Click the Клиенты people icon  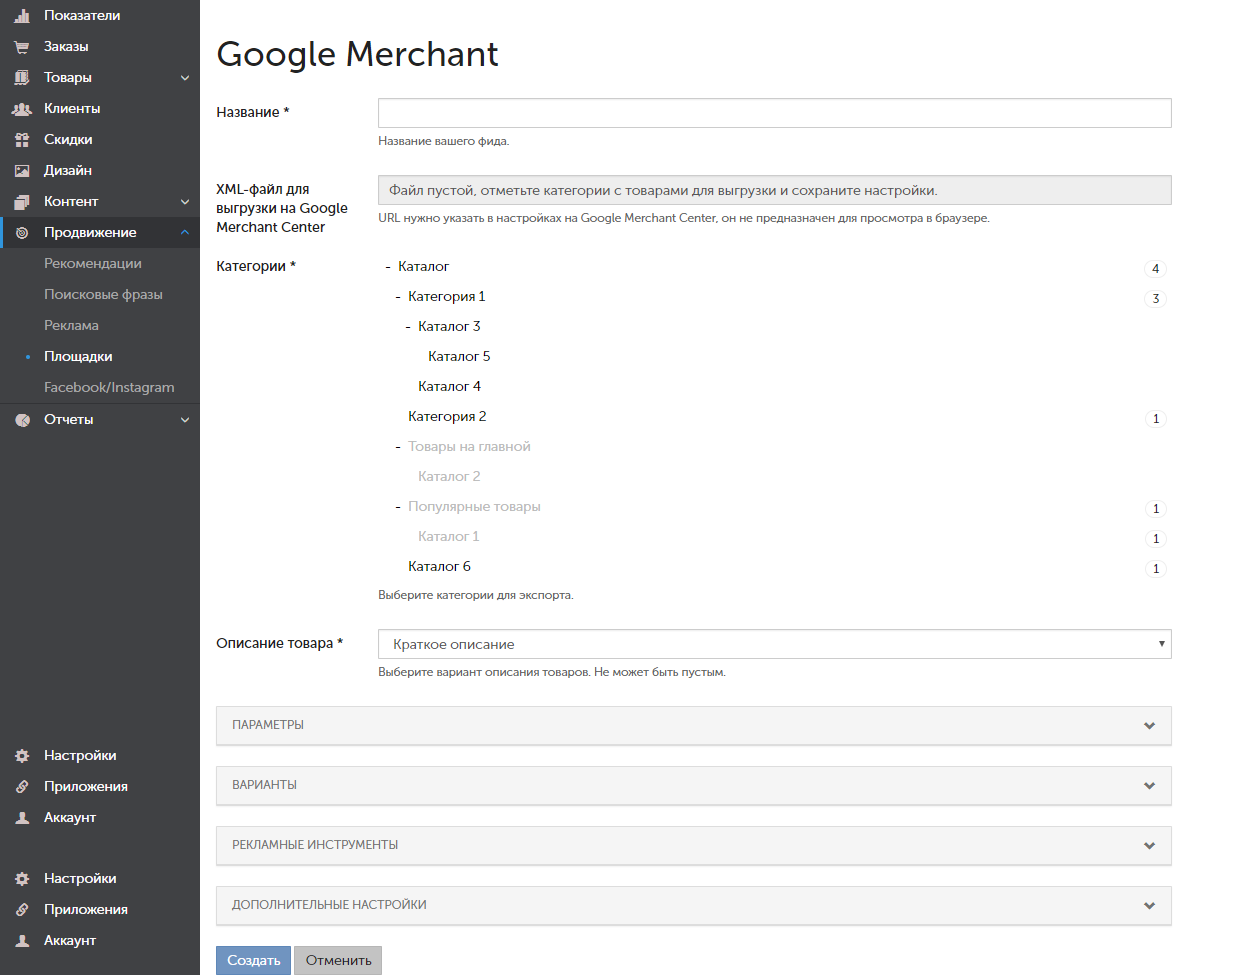click(x=22, y=109)
